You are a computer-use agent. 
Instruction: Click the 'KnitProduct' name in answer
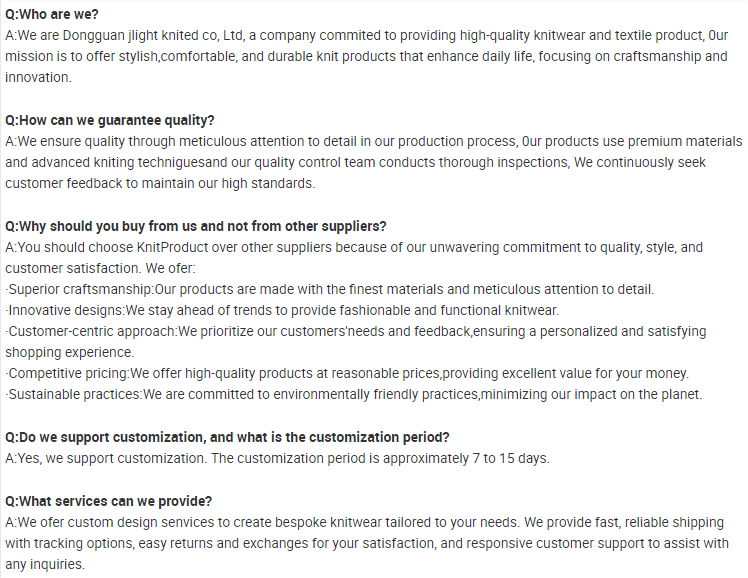[172, 248]
